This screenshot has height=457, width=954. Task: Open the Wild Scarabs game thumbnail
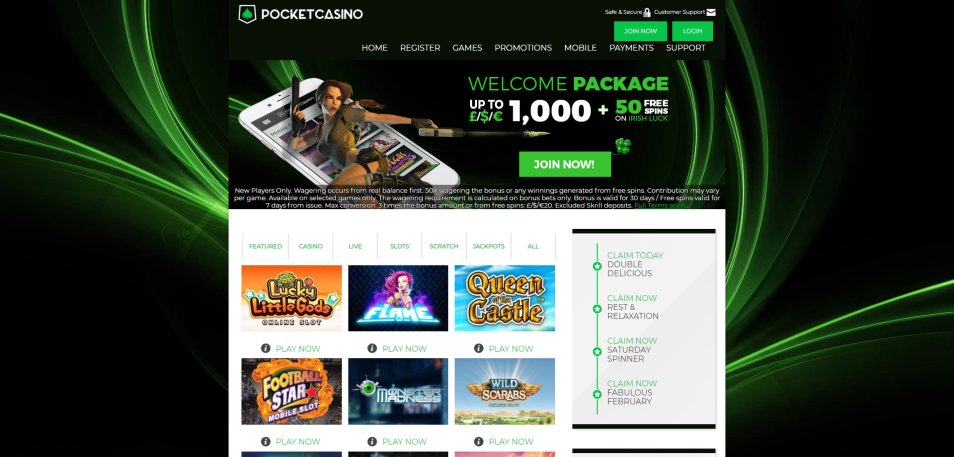tap(504, 391)
